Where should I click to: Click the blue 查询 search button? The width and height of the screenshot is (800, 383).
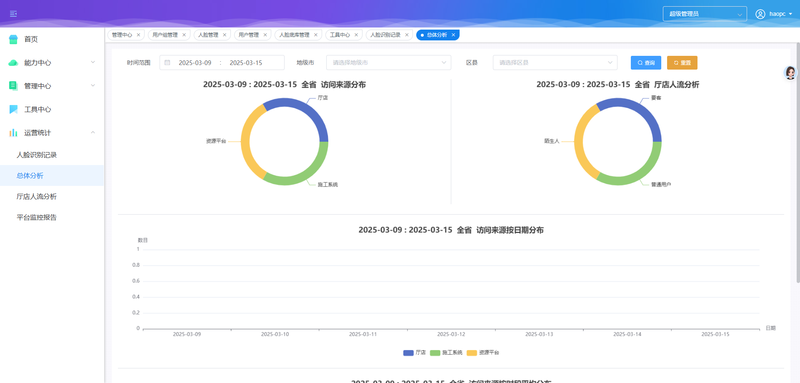(646, 63)
